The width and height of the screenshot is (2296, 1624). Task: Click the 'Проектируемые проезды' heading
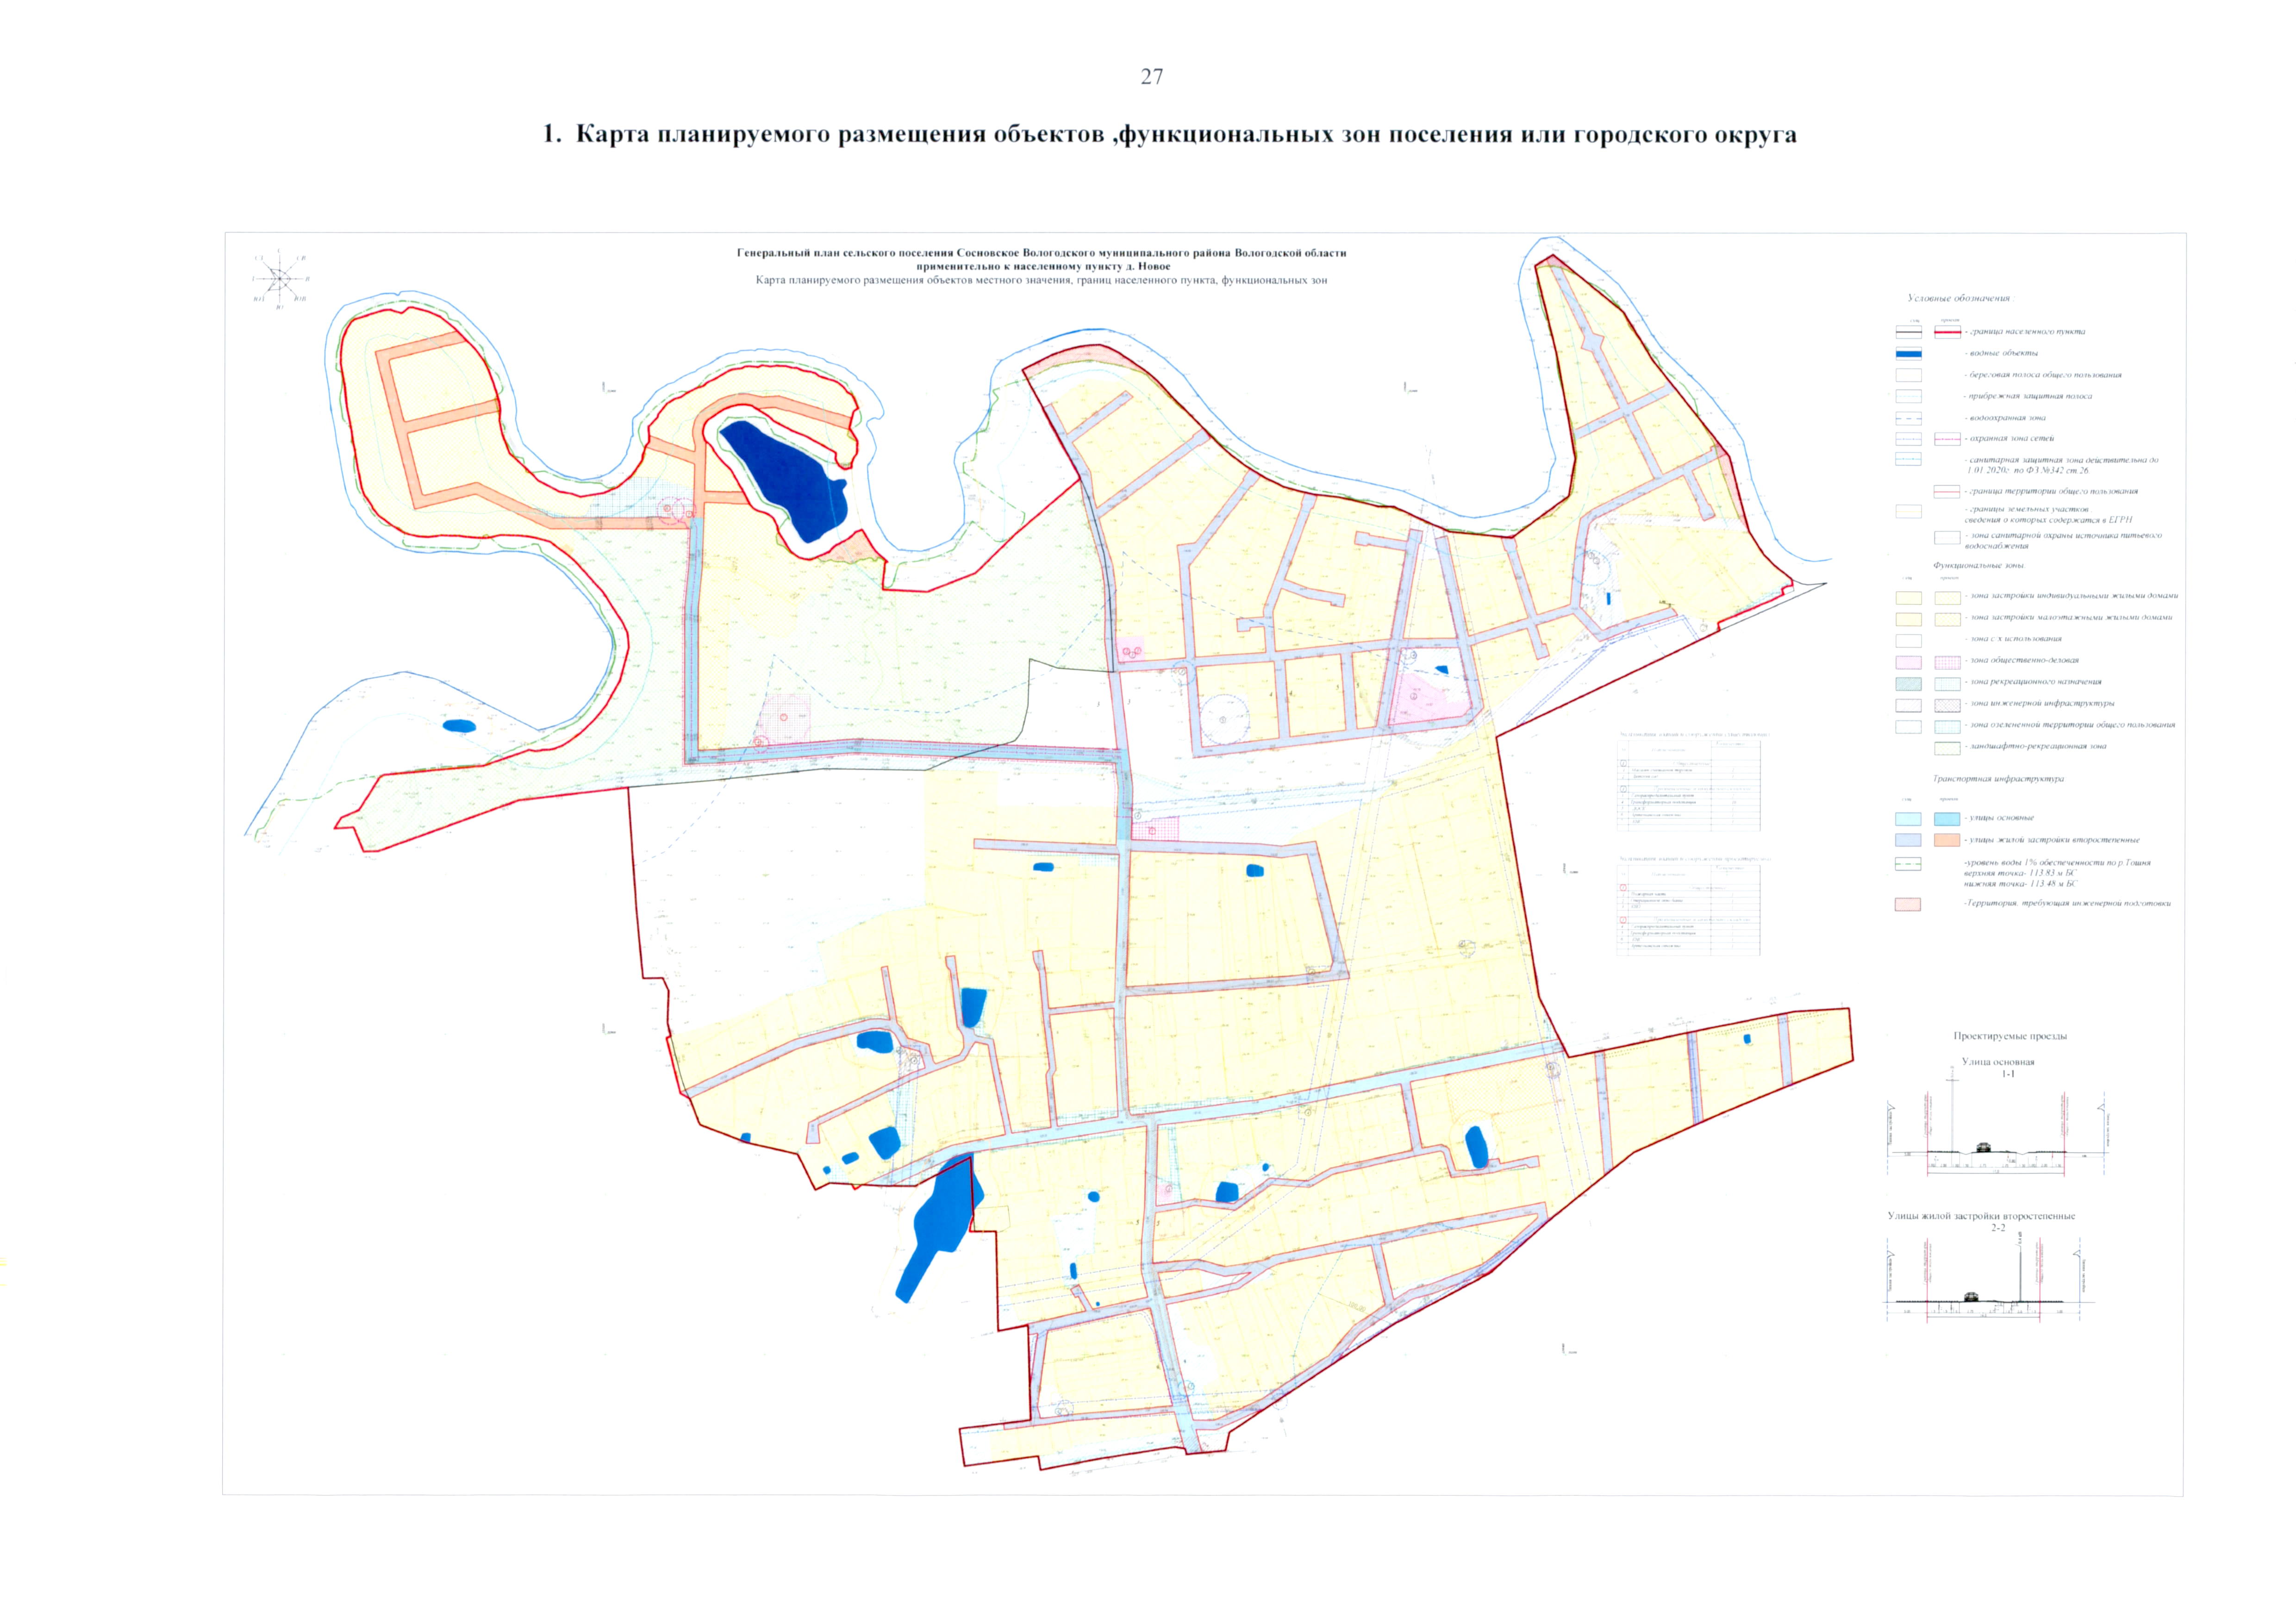tap(2009, 1036)
